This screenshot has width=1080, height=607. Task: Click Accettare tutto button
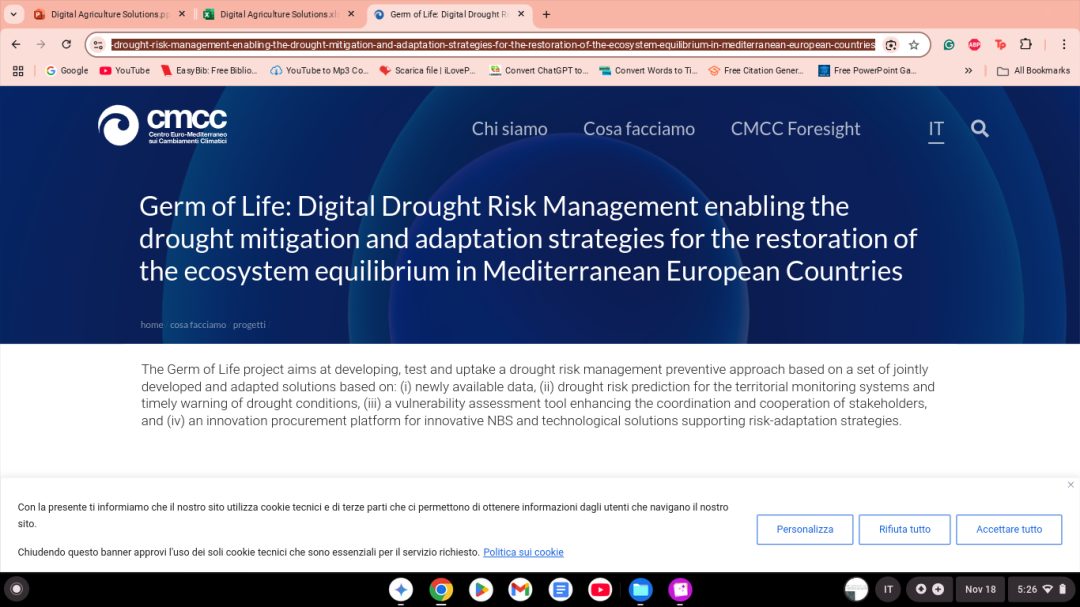[x=1009, y=529]
